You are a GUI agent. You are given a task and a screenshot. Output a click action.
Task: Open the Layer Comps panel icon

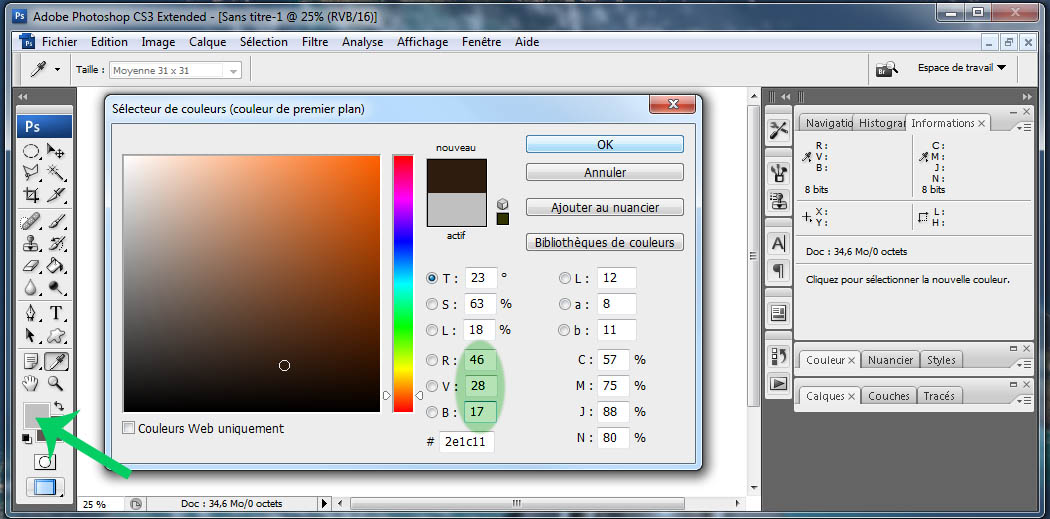[779, 313]
